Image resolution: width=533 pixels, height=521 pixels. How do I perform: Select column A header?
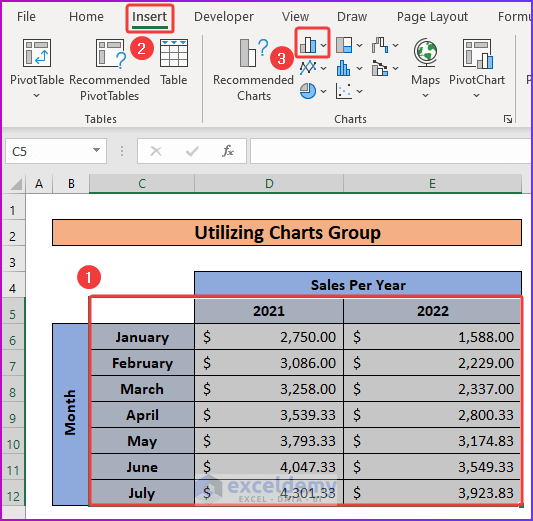[39, 184]
